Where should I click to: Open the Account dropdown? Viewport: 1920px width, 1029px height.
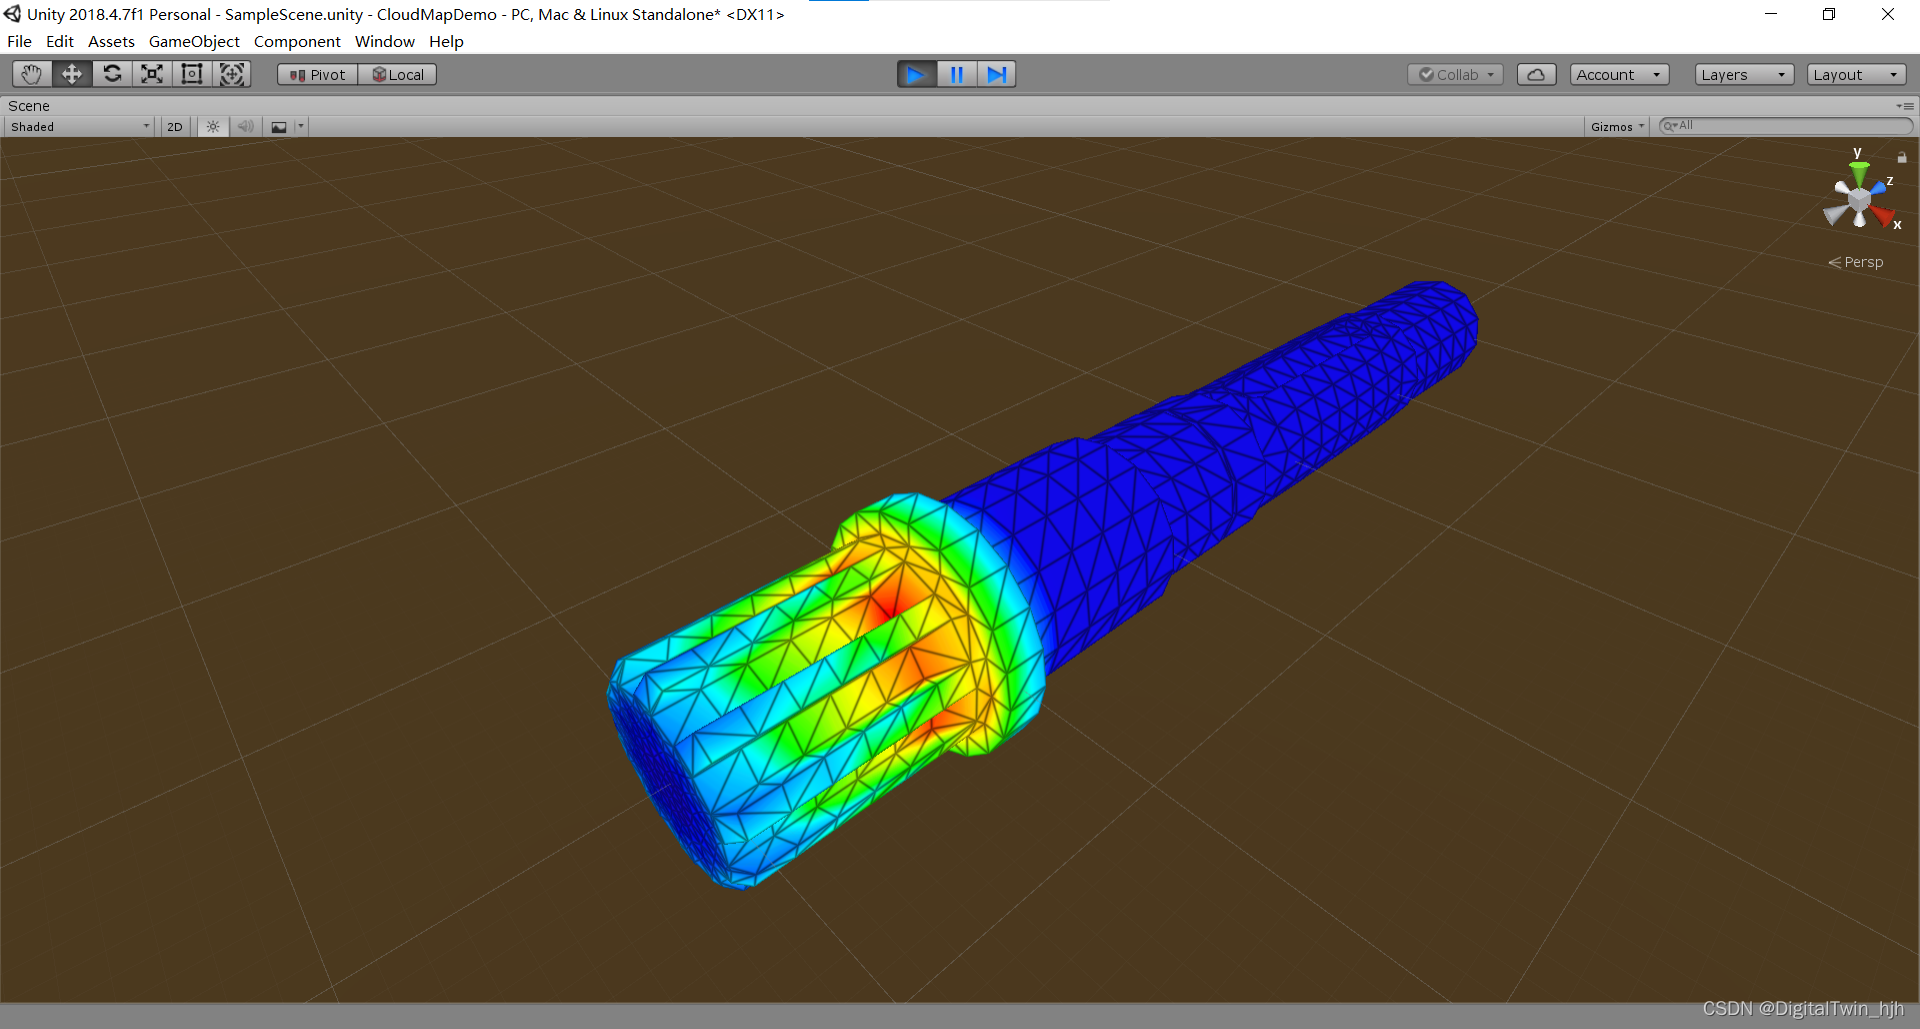pyautogui.click(x=1619, y=75)
